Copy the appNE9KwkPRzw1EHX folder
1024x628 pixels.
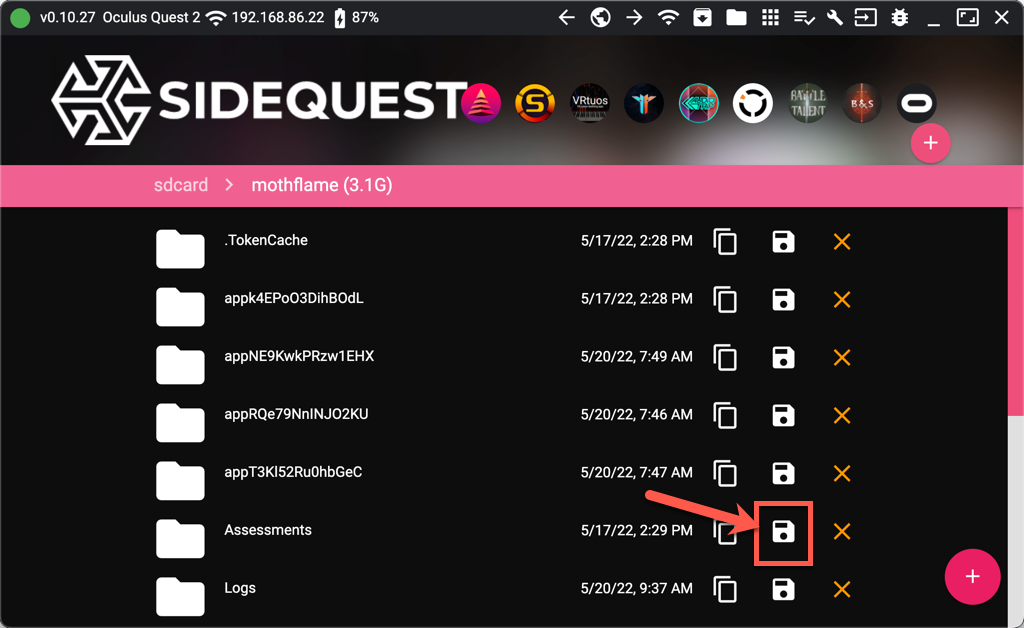726,358
